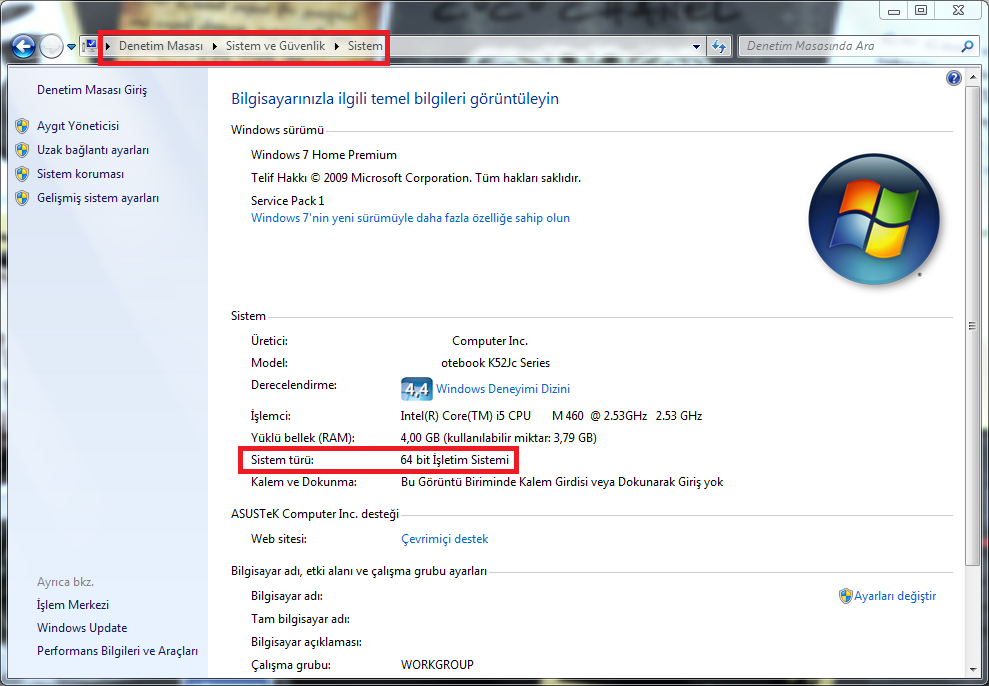Open Uzak bağlantı ayarları

pyautogui.click(x=93, y=150)
